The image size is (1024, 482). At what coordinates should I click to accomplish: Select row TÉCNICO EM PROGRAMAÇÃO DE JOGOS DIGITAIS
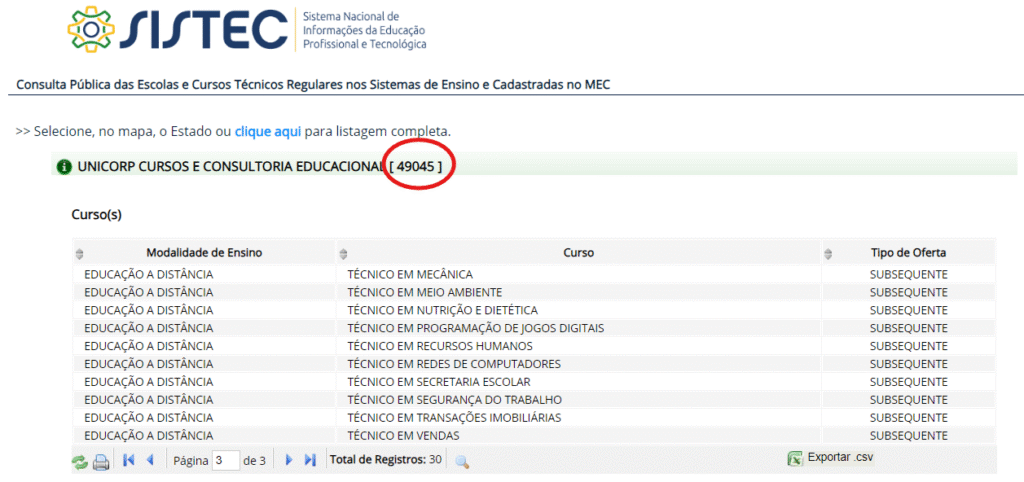click(x=534, y=328)
